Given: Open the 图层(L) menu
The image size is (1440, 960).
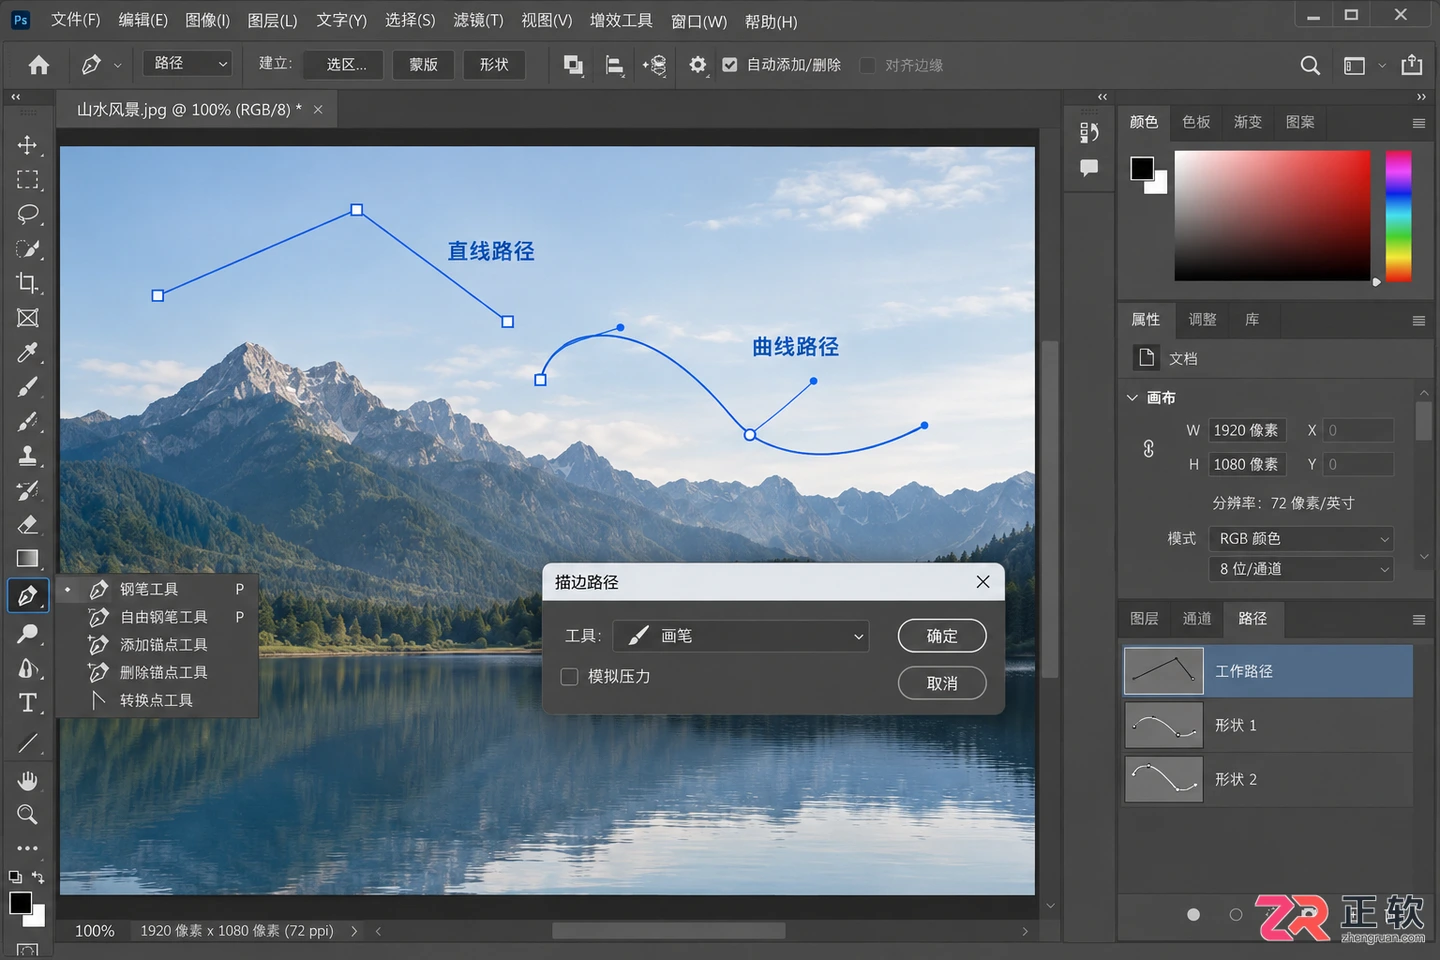Looking at the screenshot, I should click(272, 20).
